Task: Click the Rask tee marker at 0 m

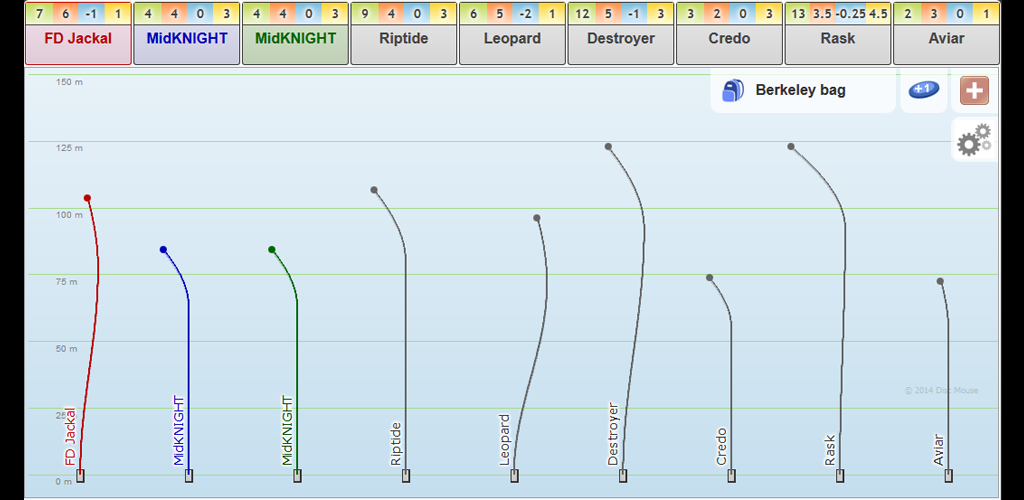Action: coord(839,476)
